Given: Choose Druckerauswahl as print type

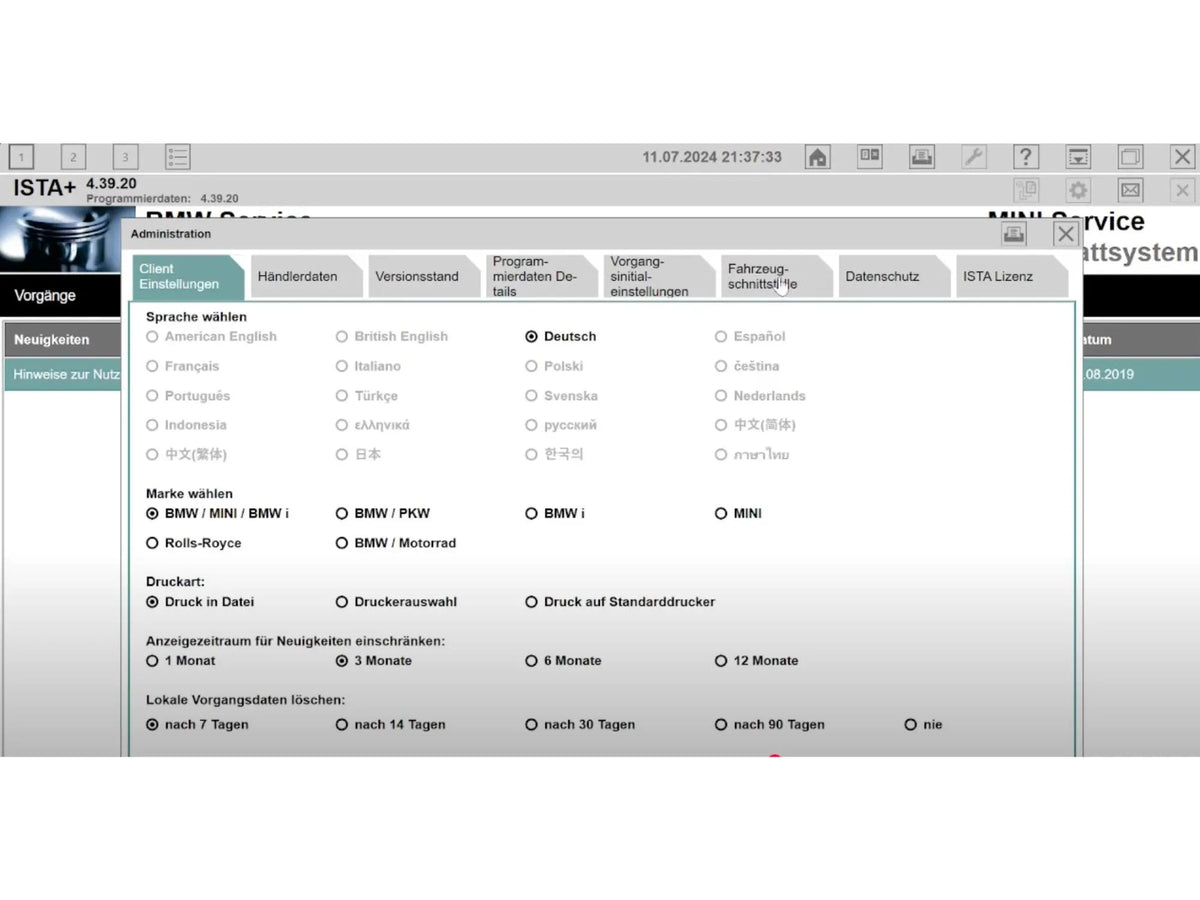Looking at the screenshot, I should coord(342,601).
